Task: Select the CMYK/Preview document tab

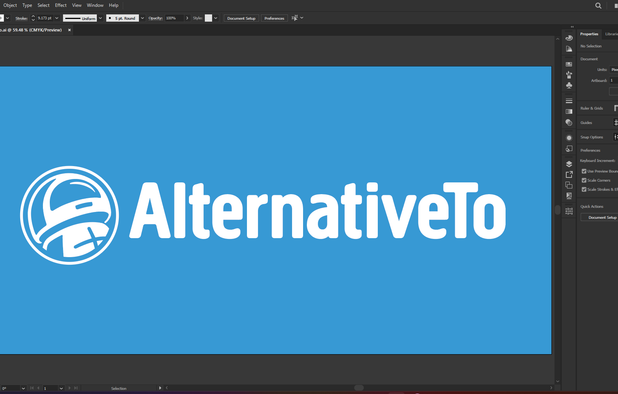Action: 32,30
